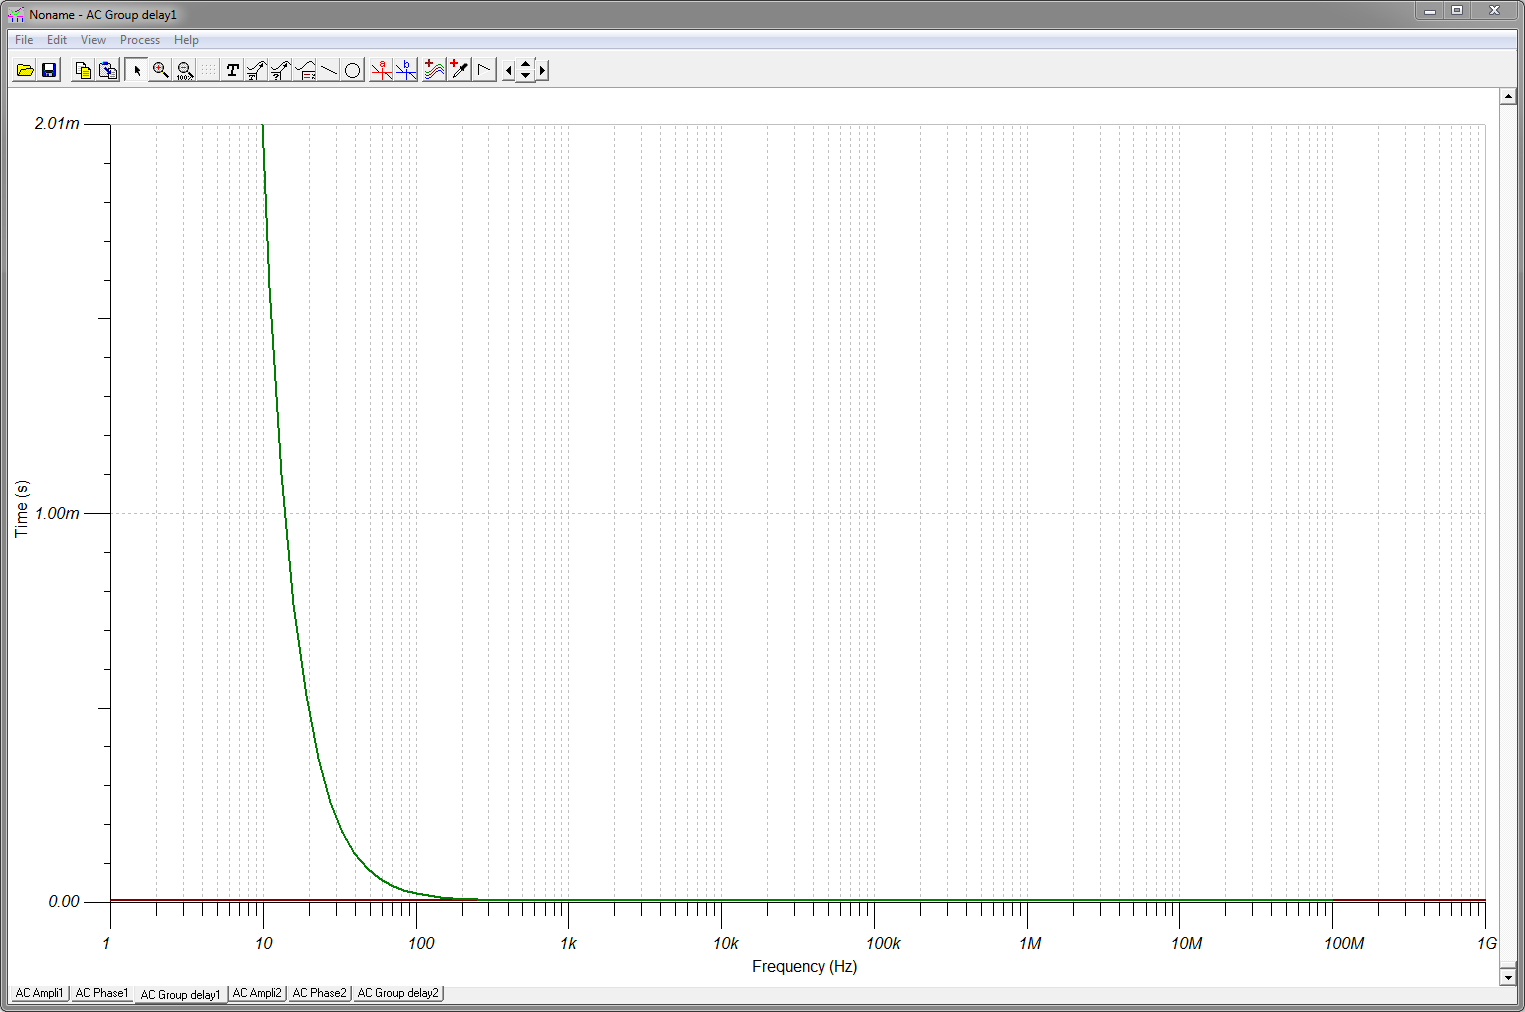Click the 1.00m y-axis value
Image resolution: width=1525 pixels, height=1012 pixels.
pos(57,513)
